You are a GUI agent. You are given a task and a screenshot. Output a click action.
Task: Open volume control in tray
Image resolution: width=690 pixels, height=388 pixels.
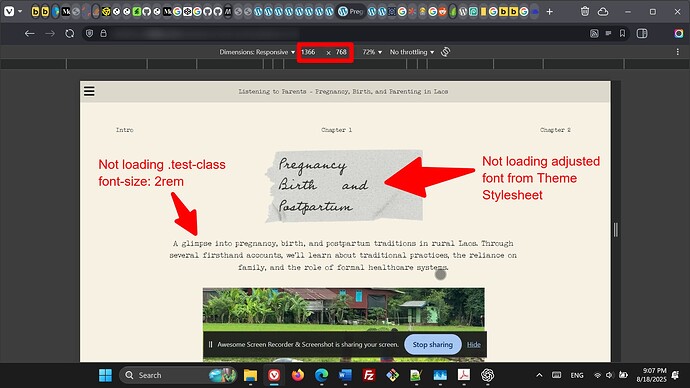tap(609, 375)
